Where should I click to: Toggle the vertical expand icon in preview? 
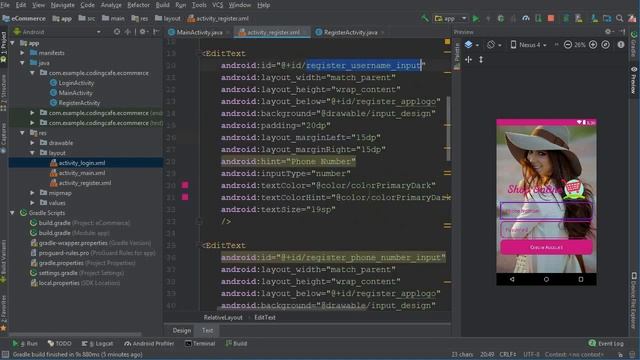click(481, 60)
